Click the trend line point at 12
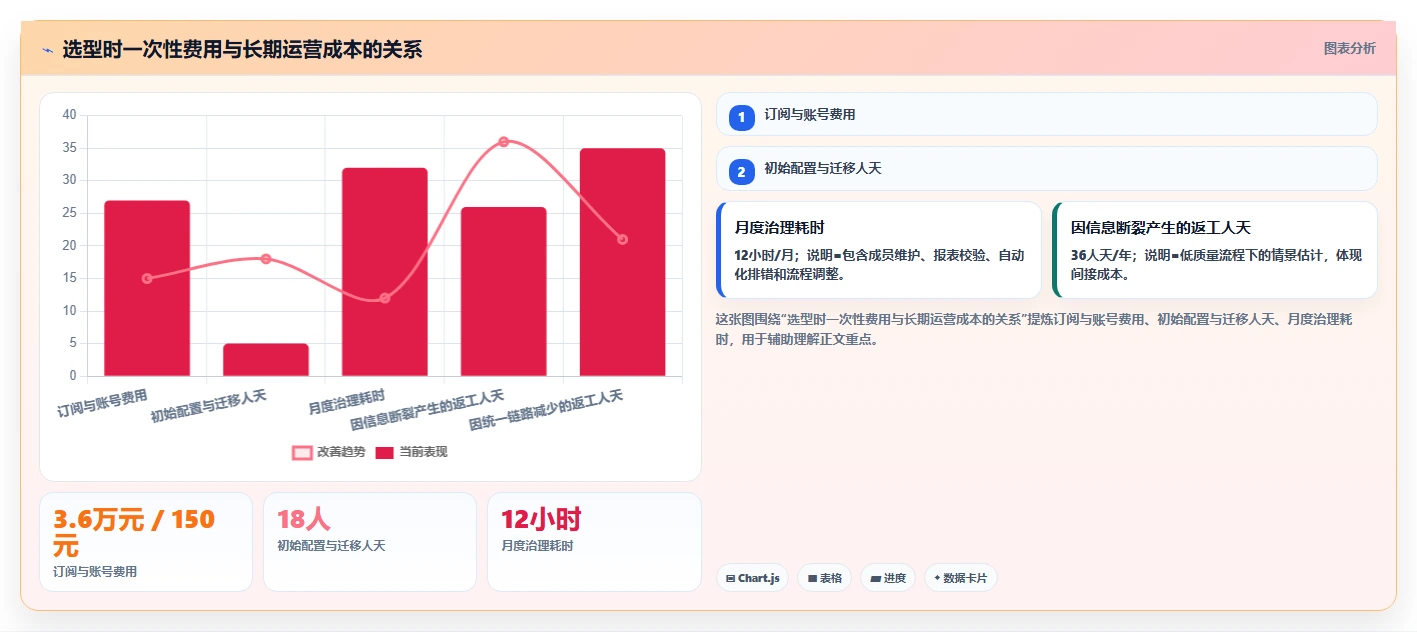The image size is (1417, 632). point(385,298)
